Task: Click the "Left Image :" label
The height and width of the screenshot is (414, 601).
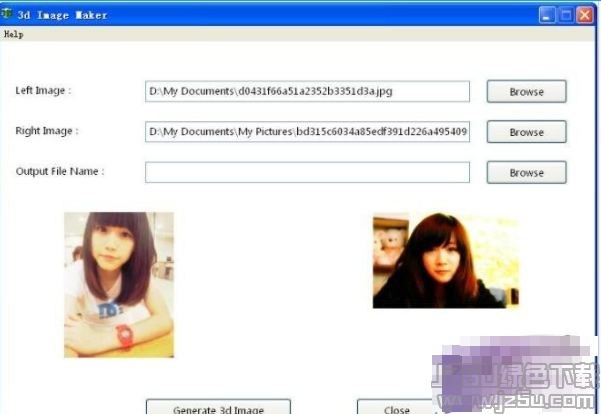Action: pyautogui.click(x=43, y=91)
